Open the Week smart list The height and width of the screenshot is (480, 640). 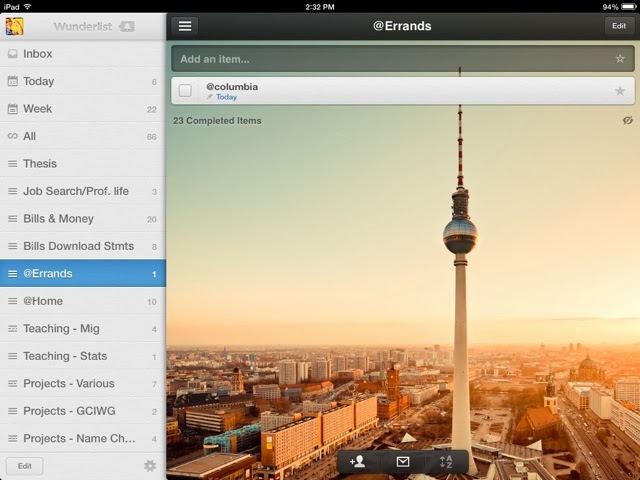pyautogui.click(x=83, y=109)
